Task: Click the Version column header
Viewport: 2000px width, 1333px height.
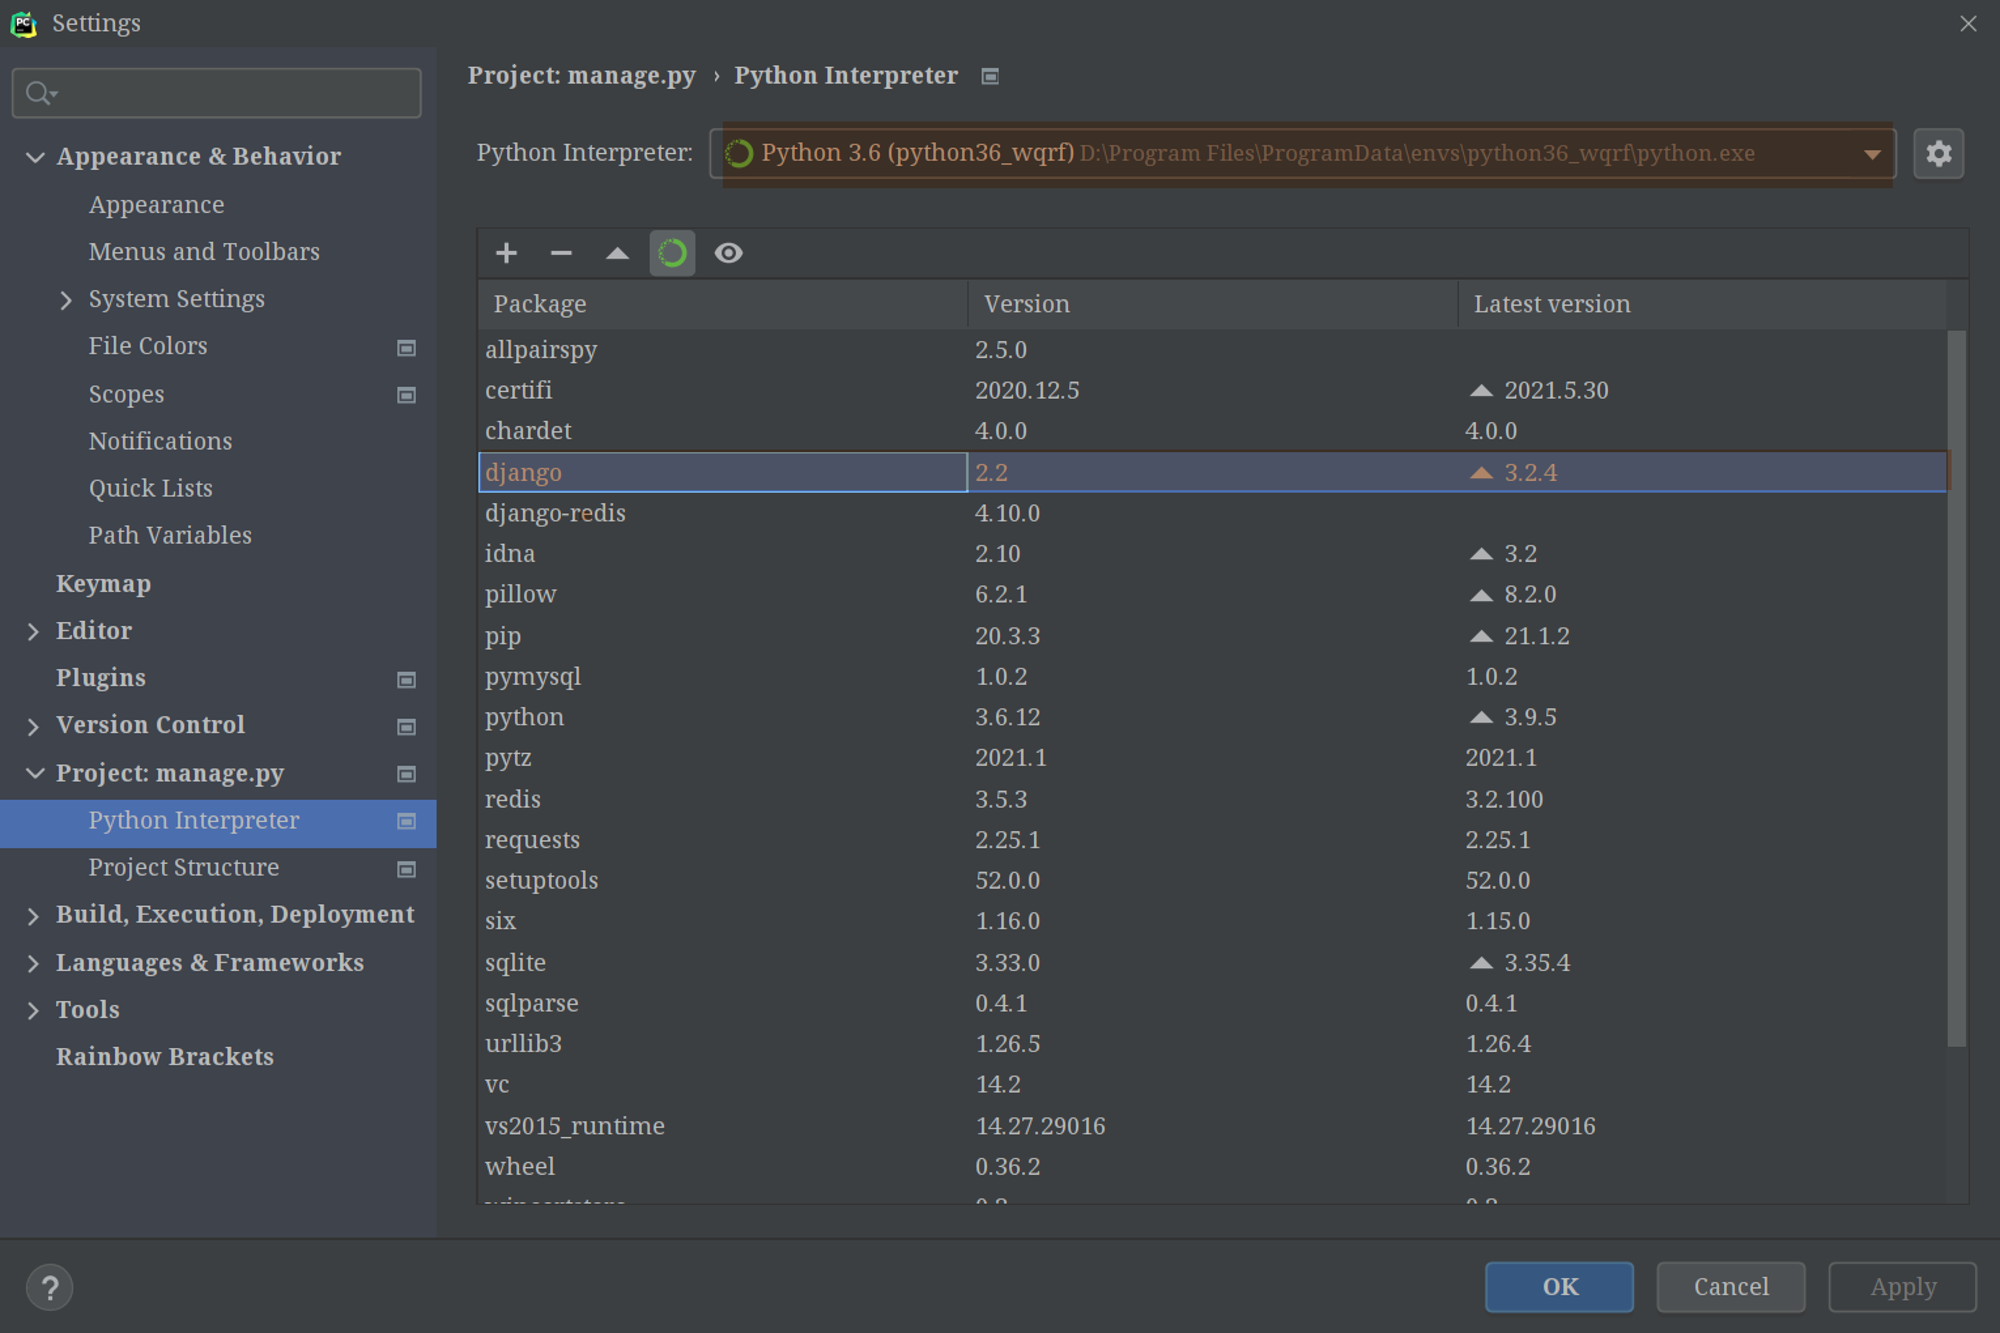Action: pyautogui.click(x=1212, y=304)
